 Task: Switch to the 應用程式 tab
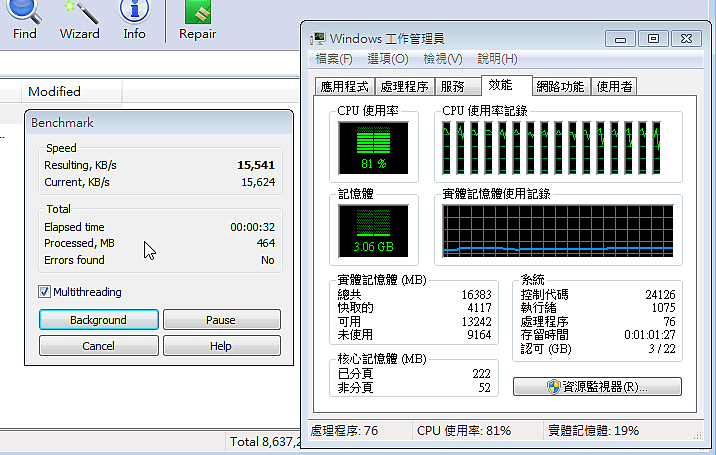tap(344, 86)
